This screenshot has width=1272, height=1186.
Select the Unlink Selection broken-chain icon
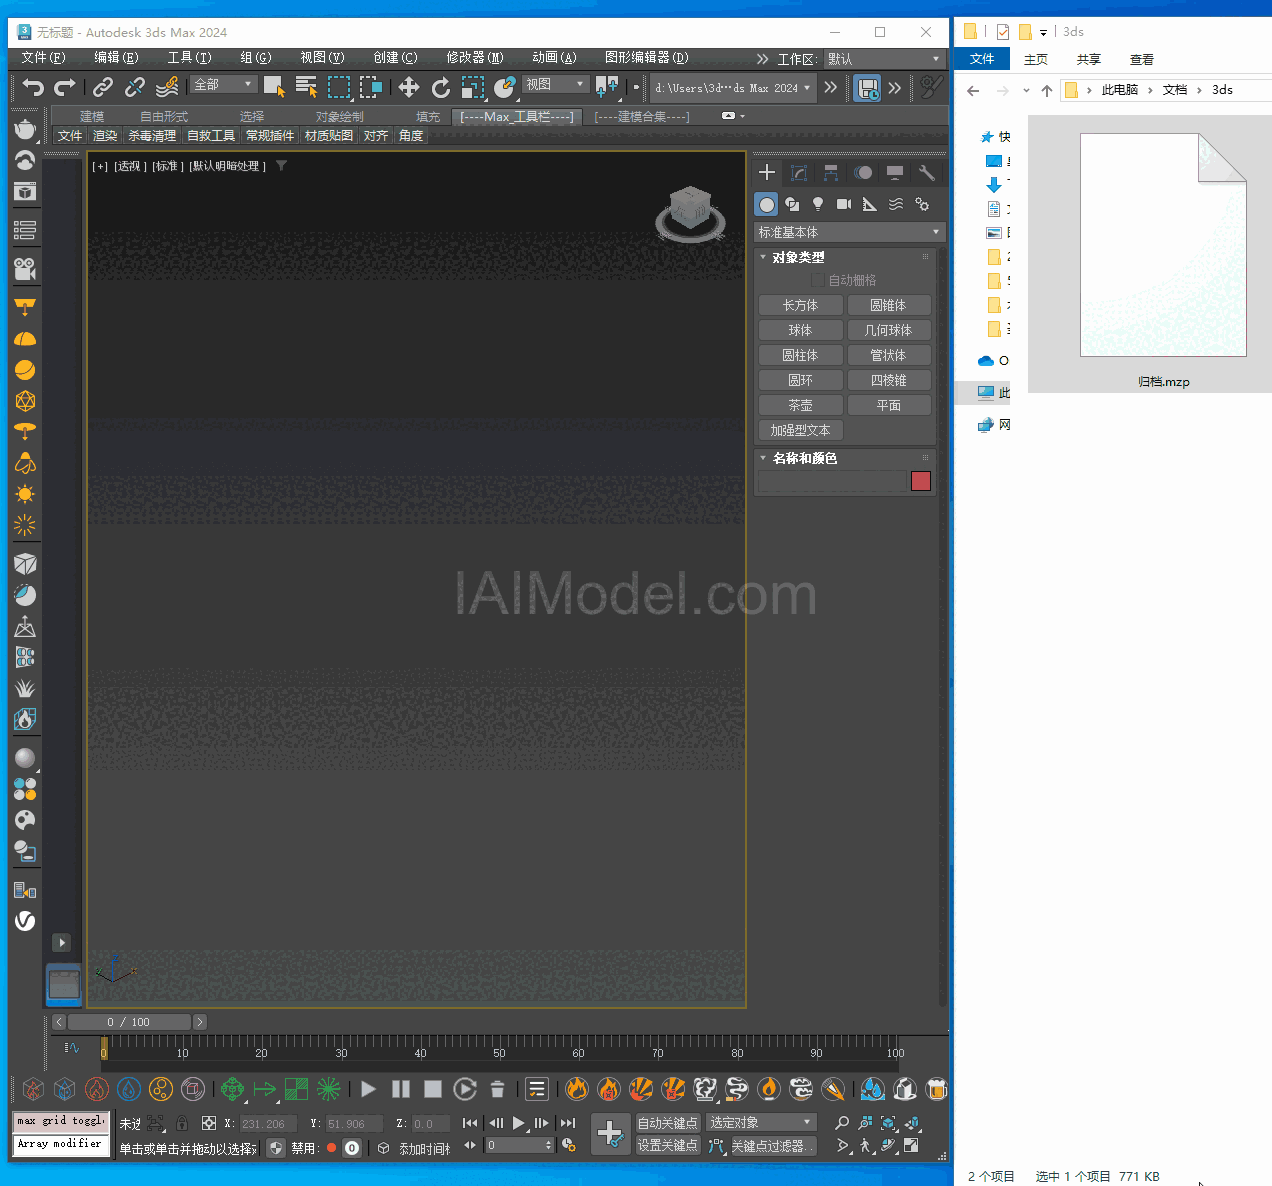click(135, 87)
